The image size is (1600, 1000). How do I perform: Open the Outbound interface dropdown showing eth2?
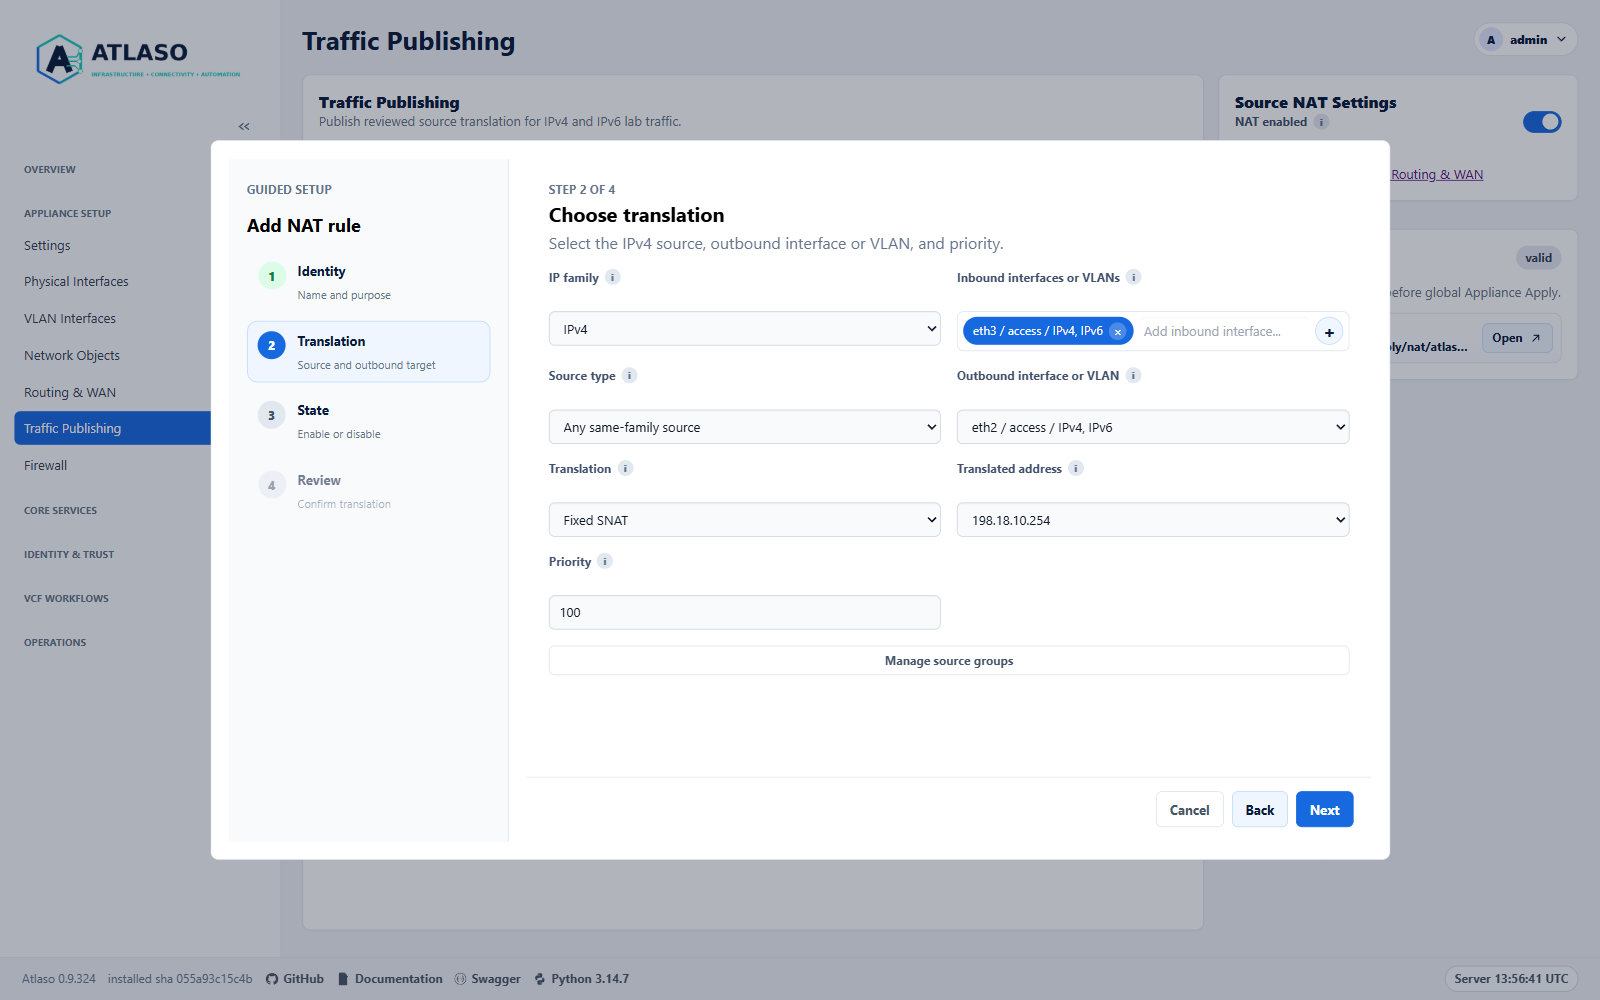click(x=1153, y=427)
